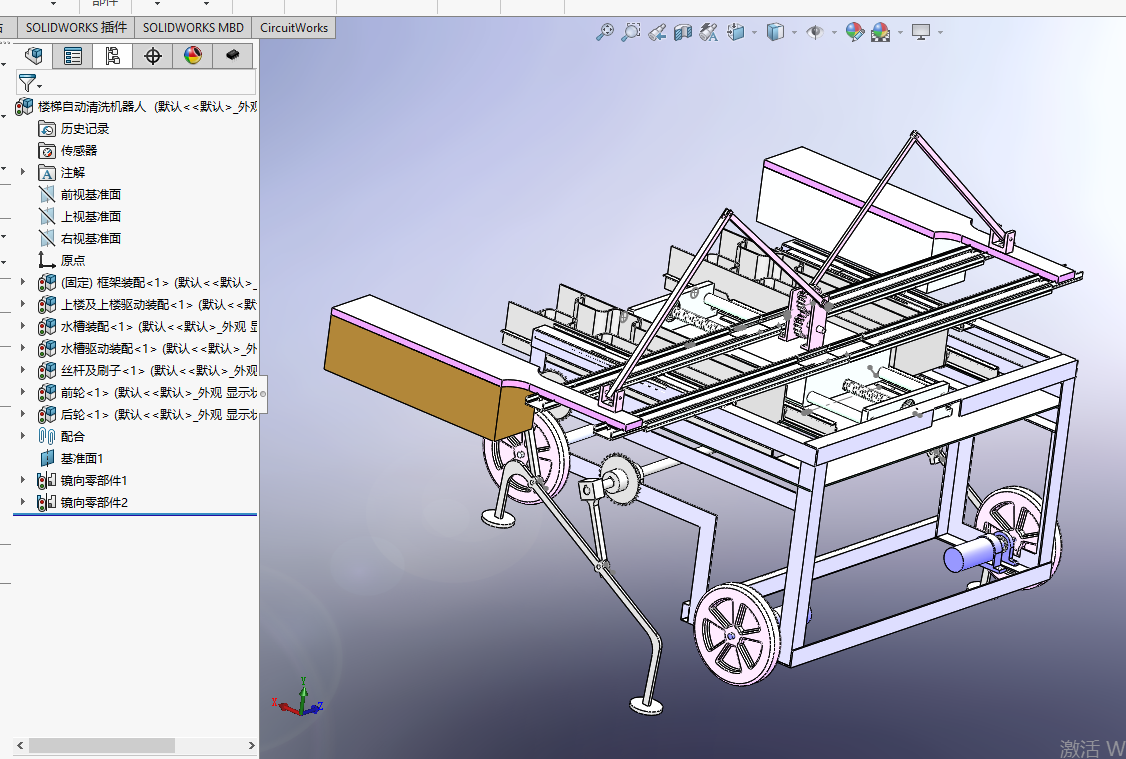
Task: Expand 镜向零部件2 node
Action: [x=23, y=502]
